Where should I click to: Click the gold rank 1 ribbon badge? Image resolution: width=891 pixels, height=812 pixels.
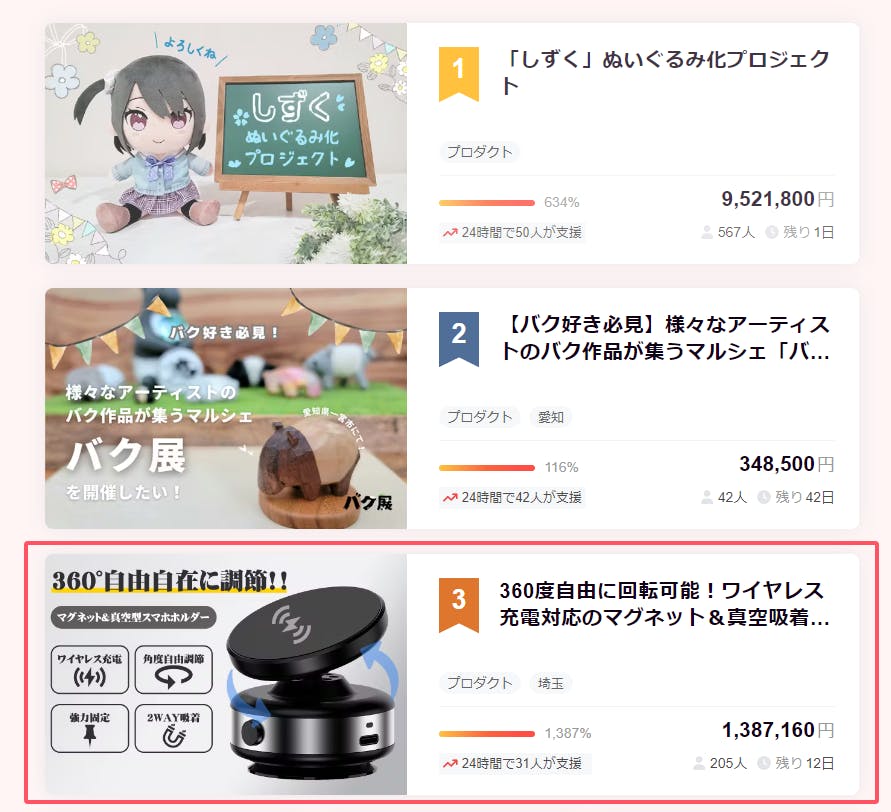tap(459, 74)
